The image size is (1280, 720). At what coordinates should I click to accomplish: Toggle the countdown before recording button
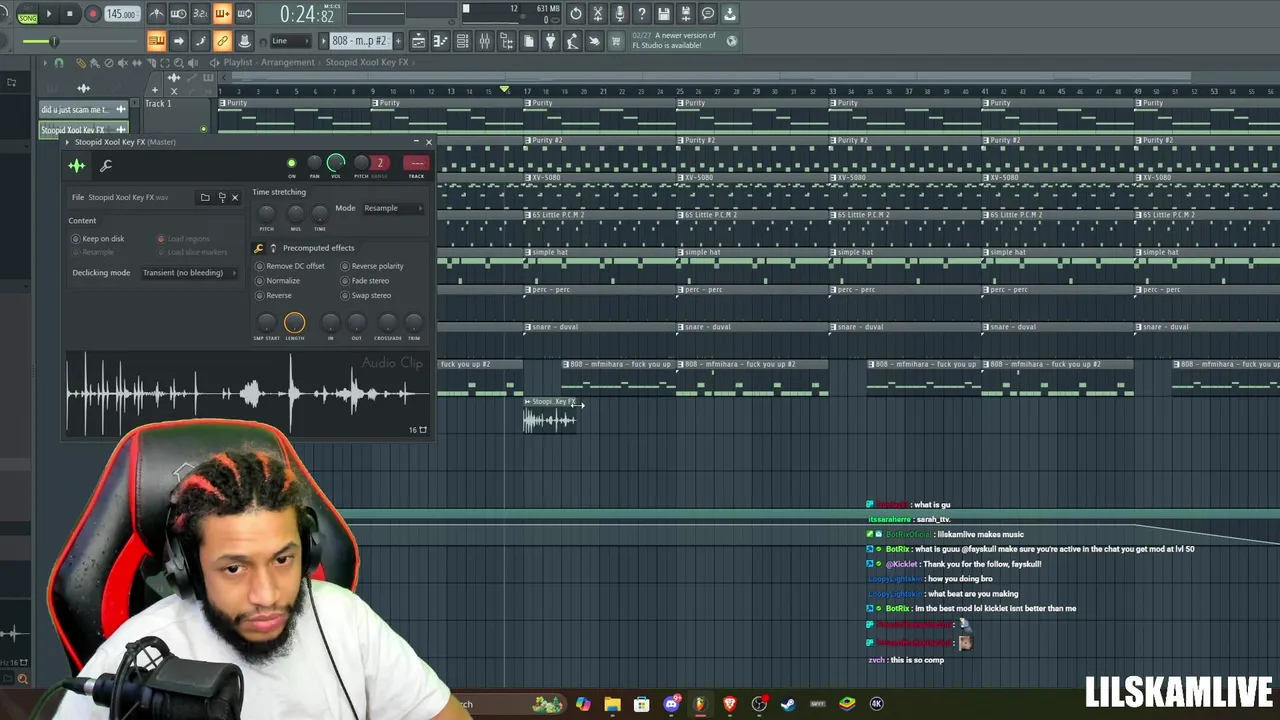click(x=200, y=14)
